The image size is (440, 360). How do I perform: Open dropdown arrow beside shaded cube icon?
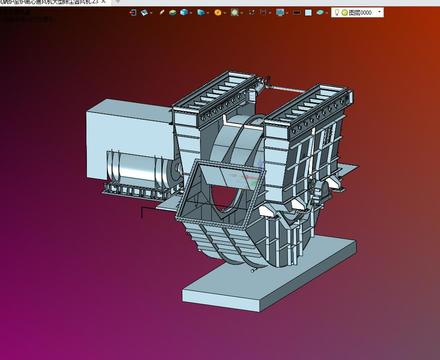[191, 13]
